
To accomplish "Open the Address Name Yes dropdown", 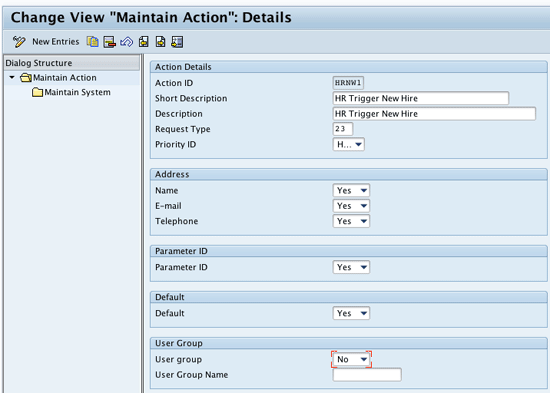I will pyautogui.click(x=351, y=191).
